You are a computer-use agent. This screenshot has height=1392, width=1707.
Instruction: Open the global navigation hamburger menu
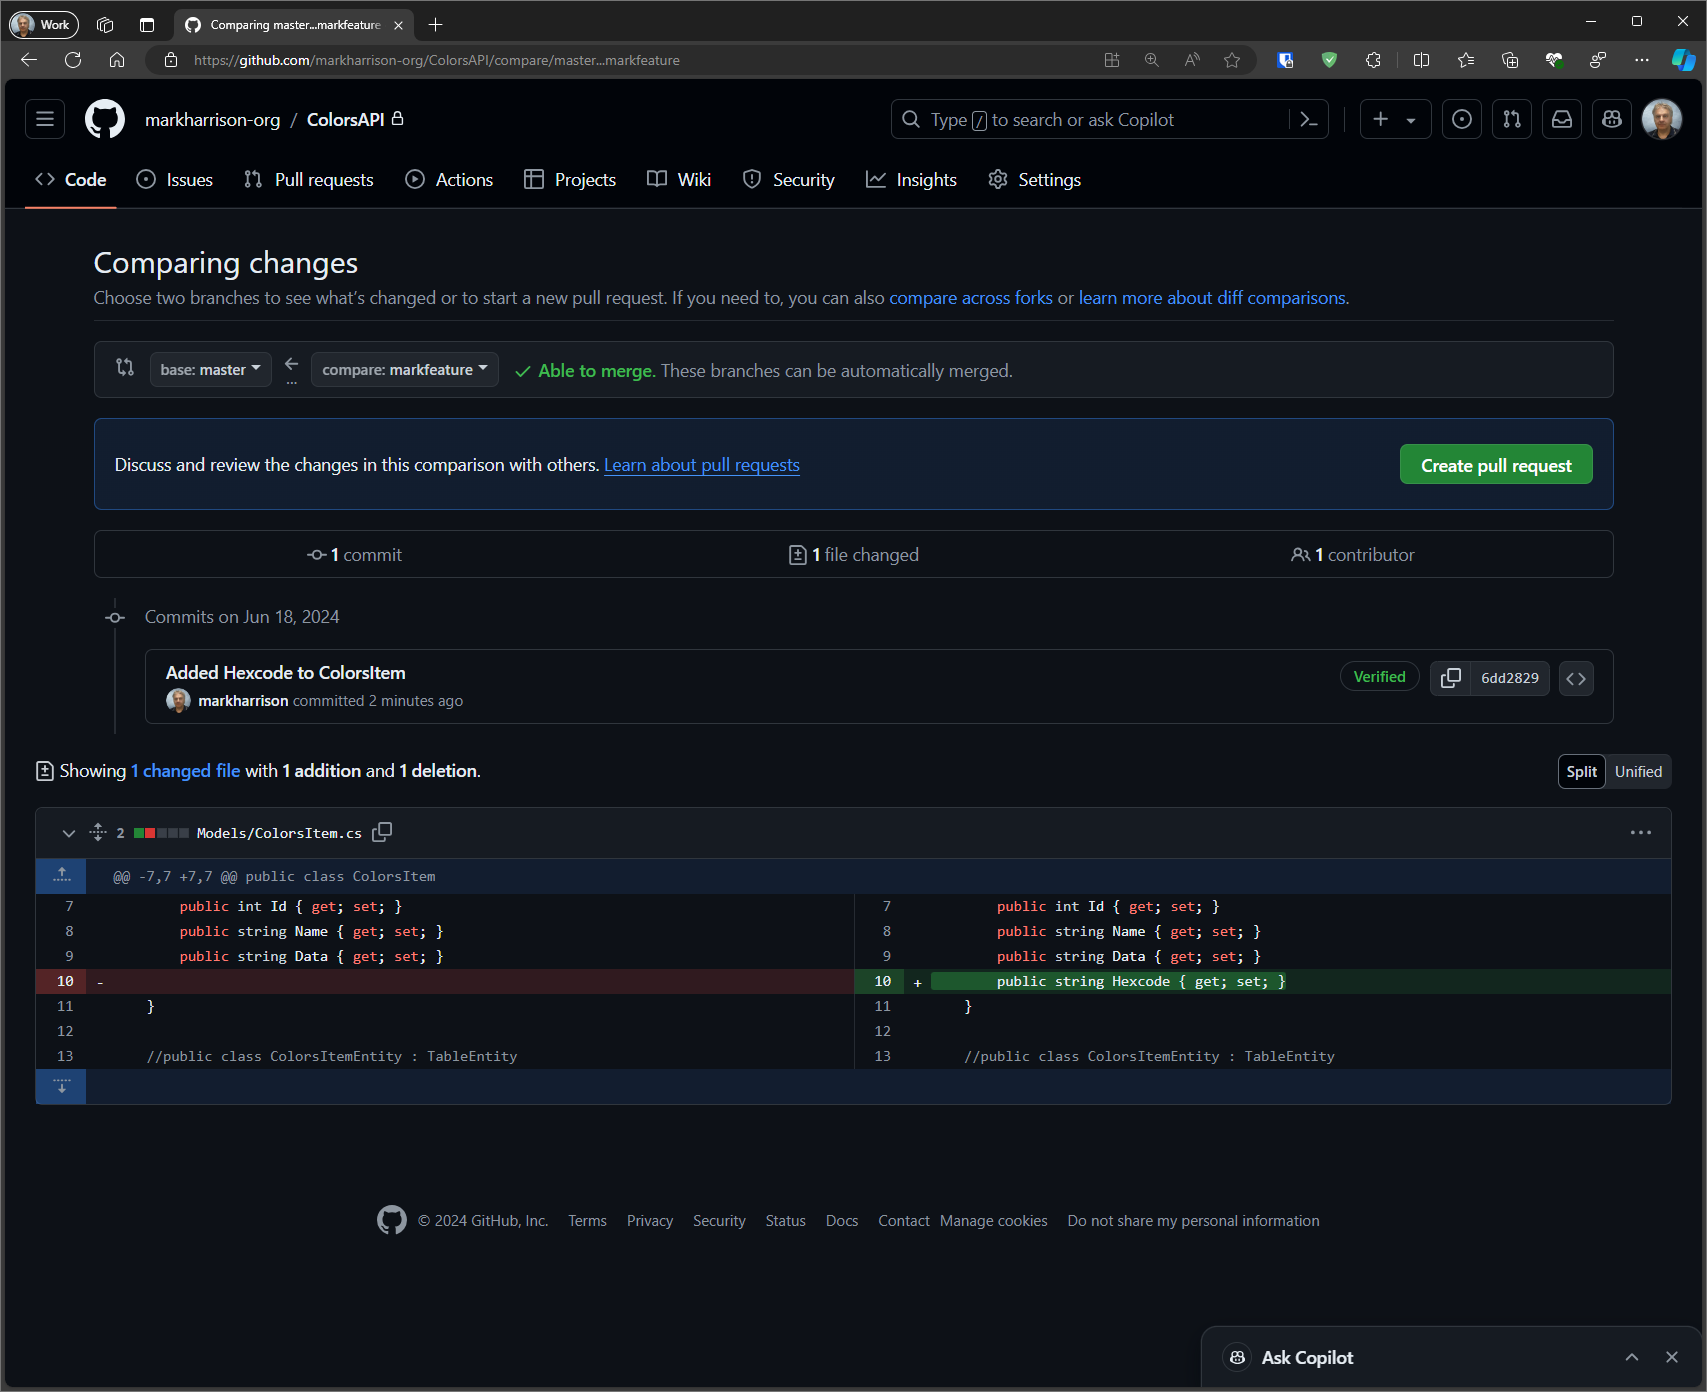[45, 120]
